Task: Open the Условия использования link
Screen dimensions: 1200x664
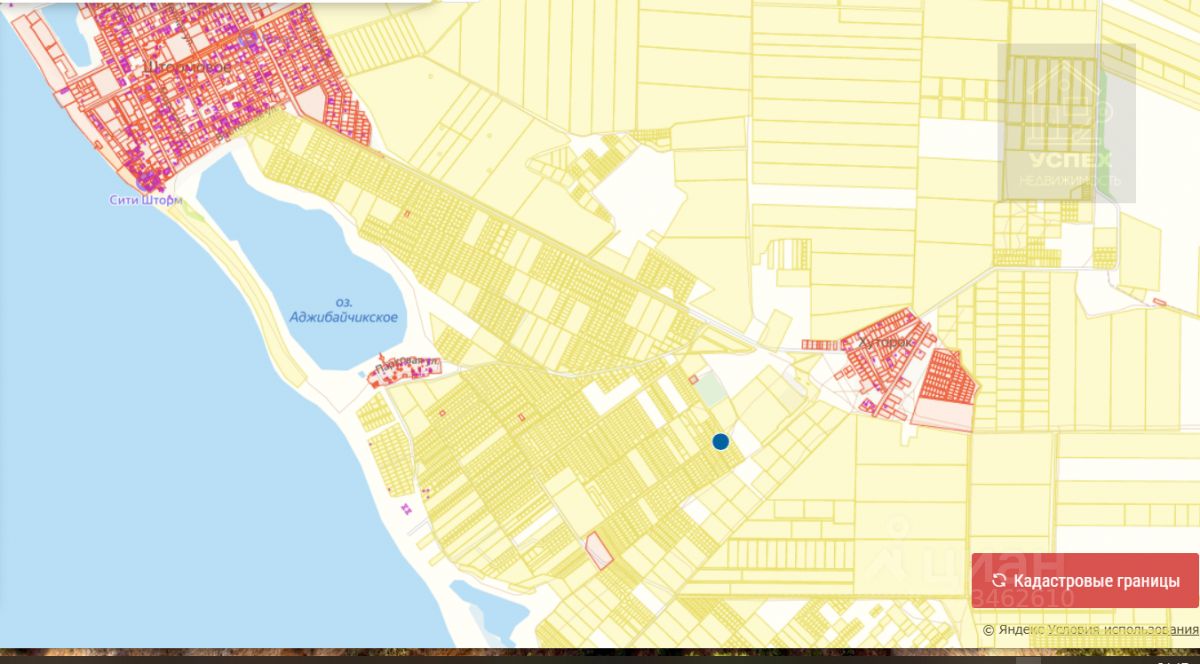Action: pos(1138,630)
